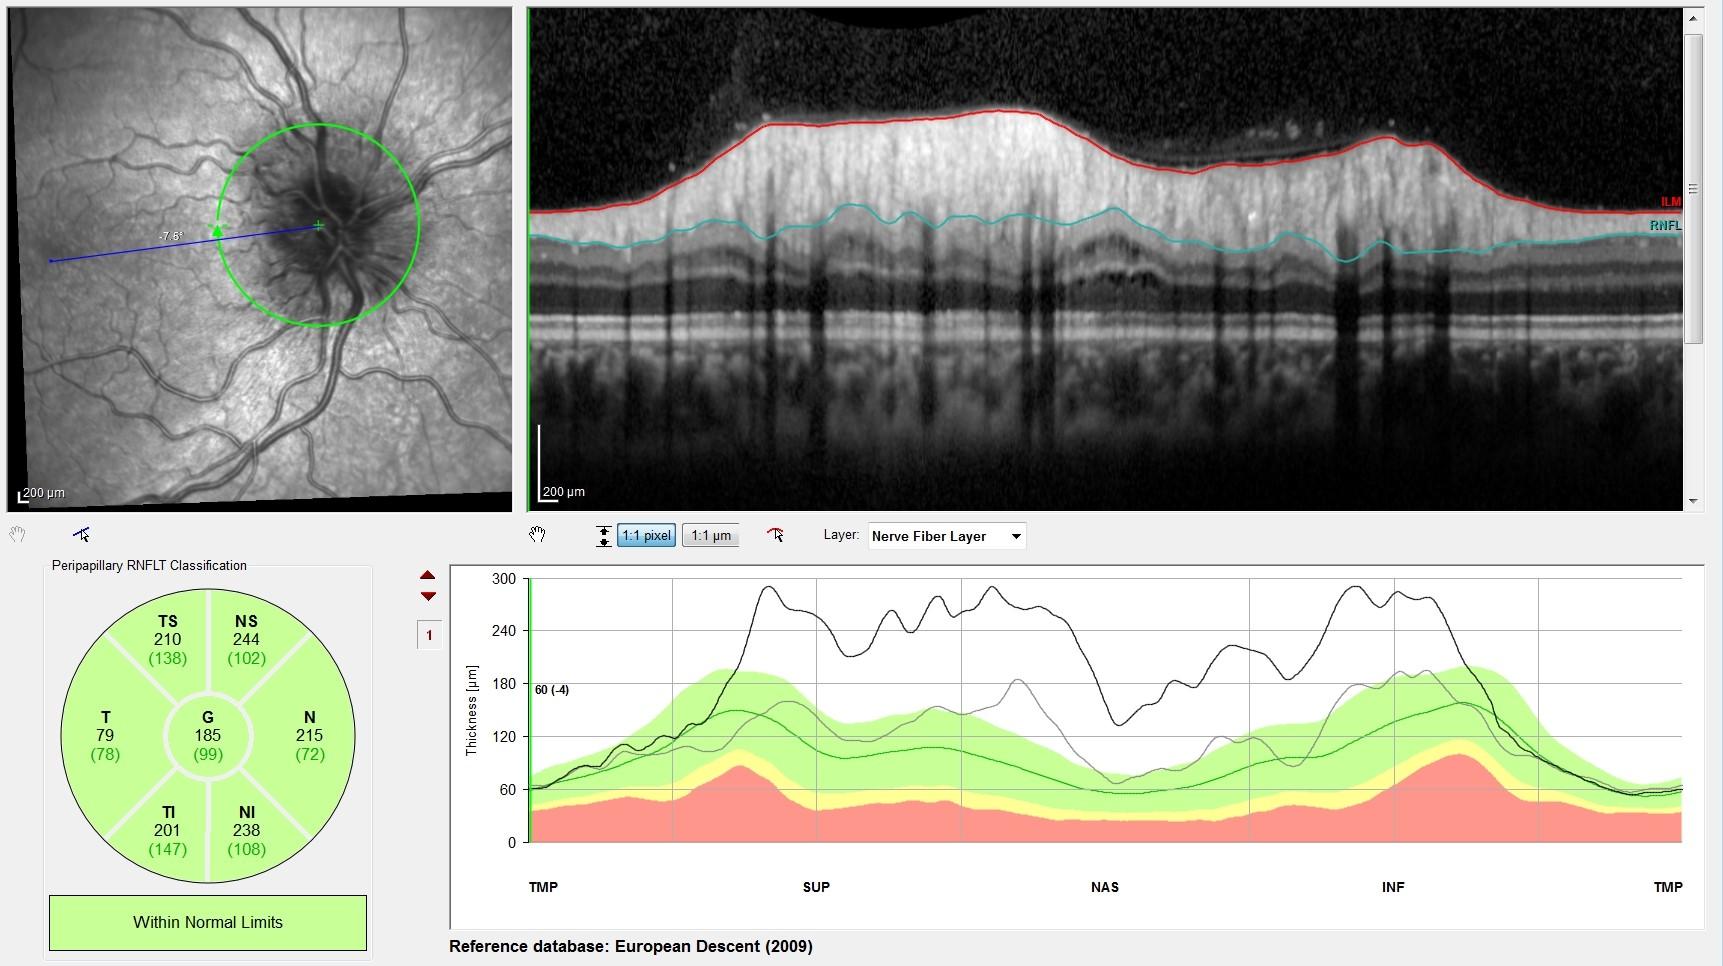Click the center of the optic disc image
1723x966 pixels.
(319, 225)
